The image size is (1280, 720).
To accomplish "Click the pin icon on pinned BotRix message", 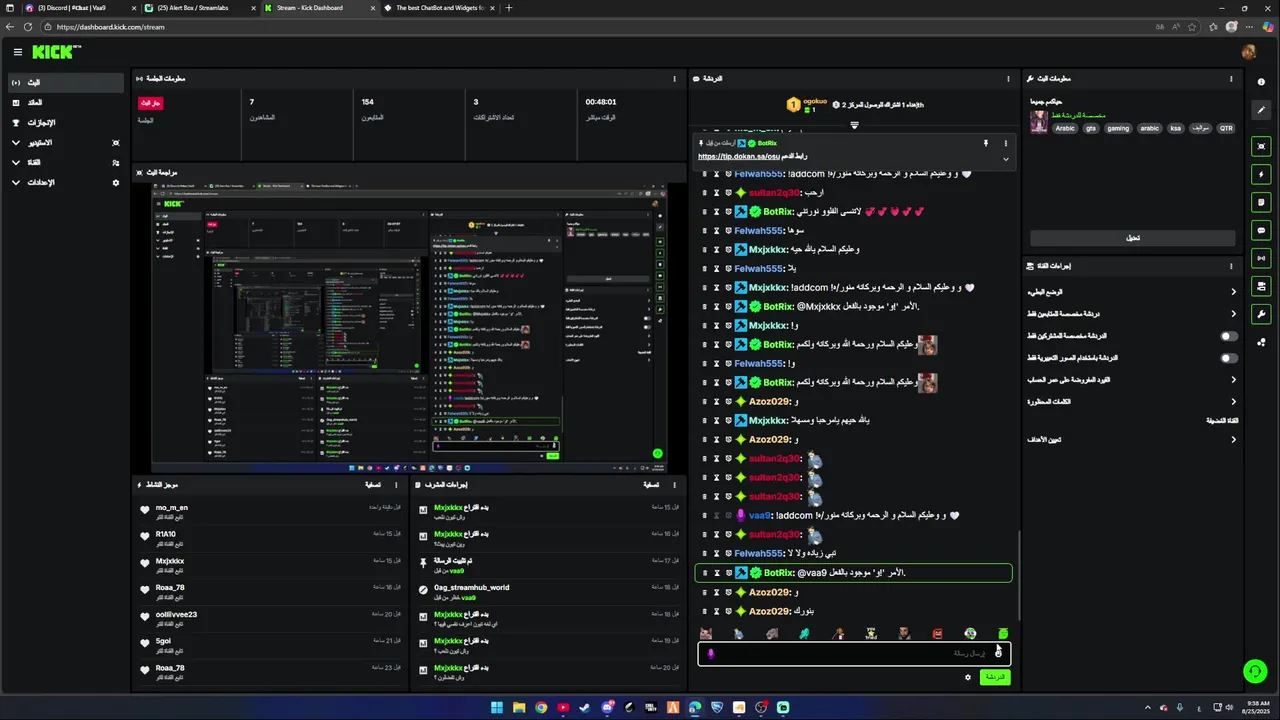I will pos(985,143).
